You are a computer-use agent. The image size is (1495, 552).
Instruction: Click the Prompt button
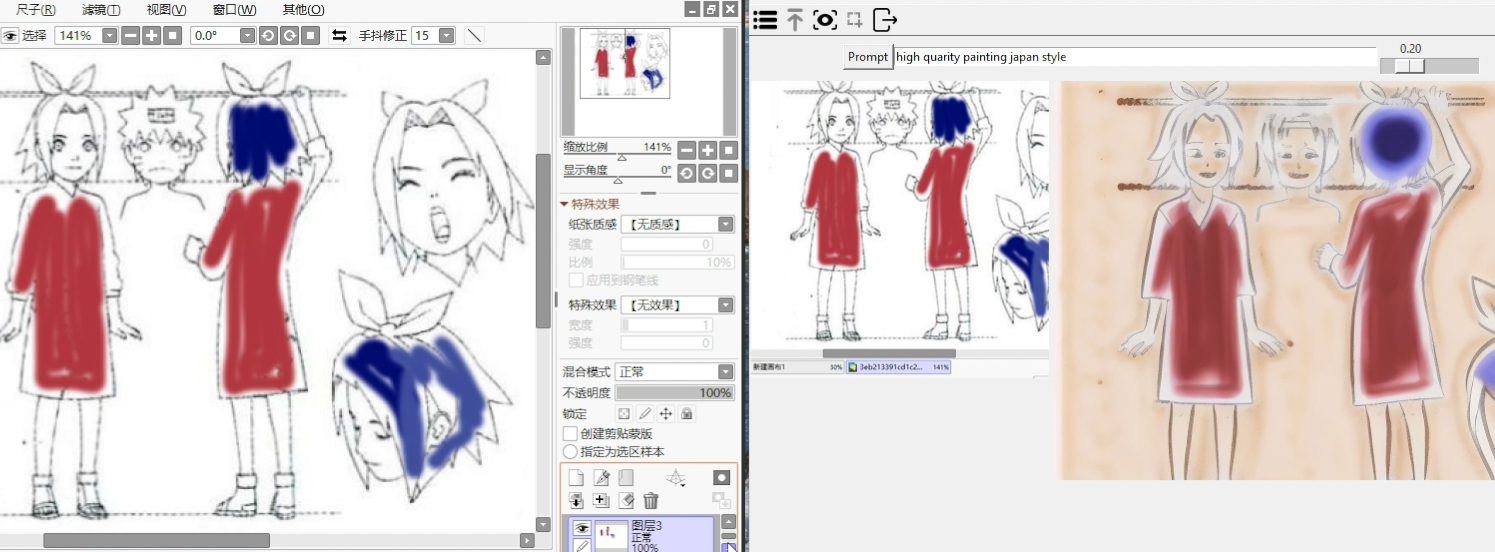(868, 57)
